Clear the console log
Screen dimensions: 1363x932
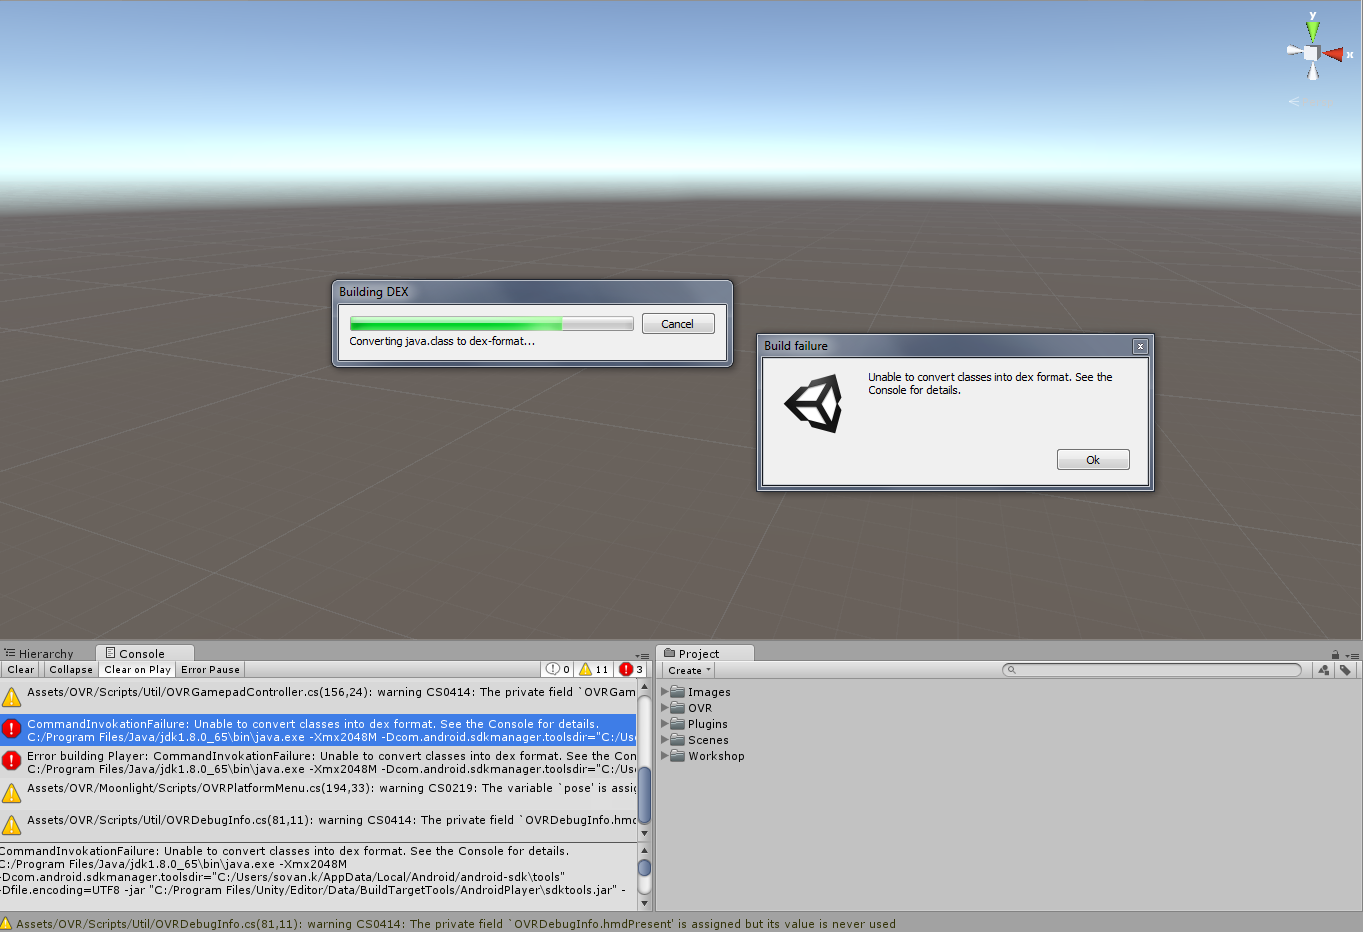tap(21, 670)
